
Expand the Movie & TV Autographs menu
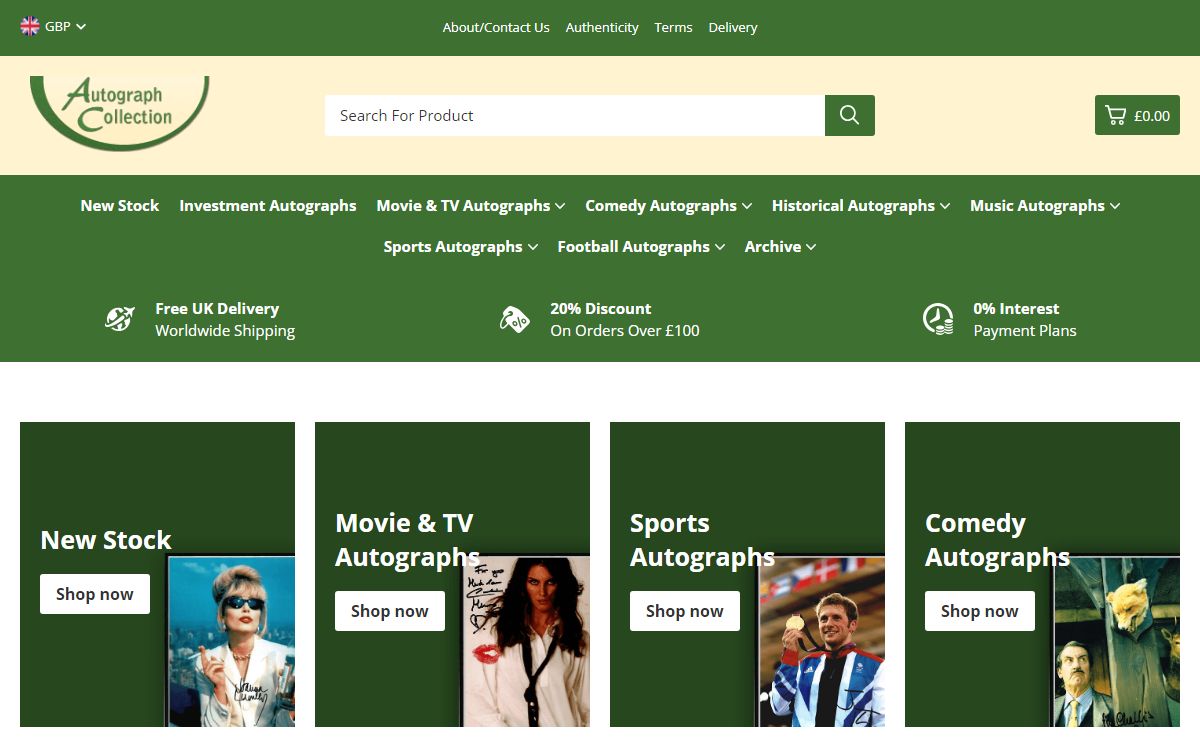(471, 205)
